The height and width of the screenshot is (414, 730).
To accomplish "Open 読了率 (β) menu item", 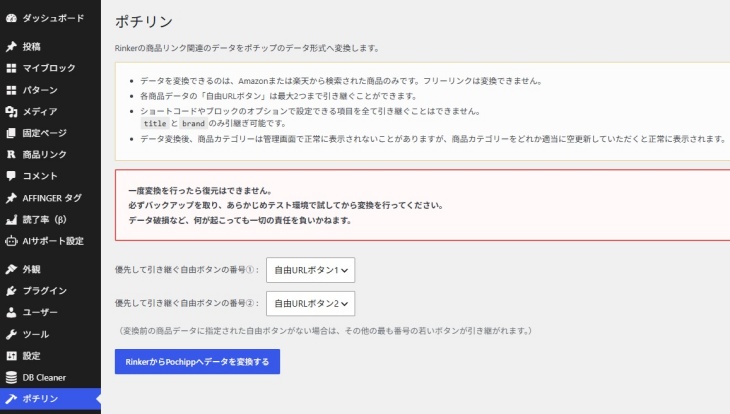I will point(50,219).
